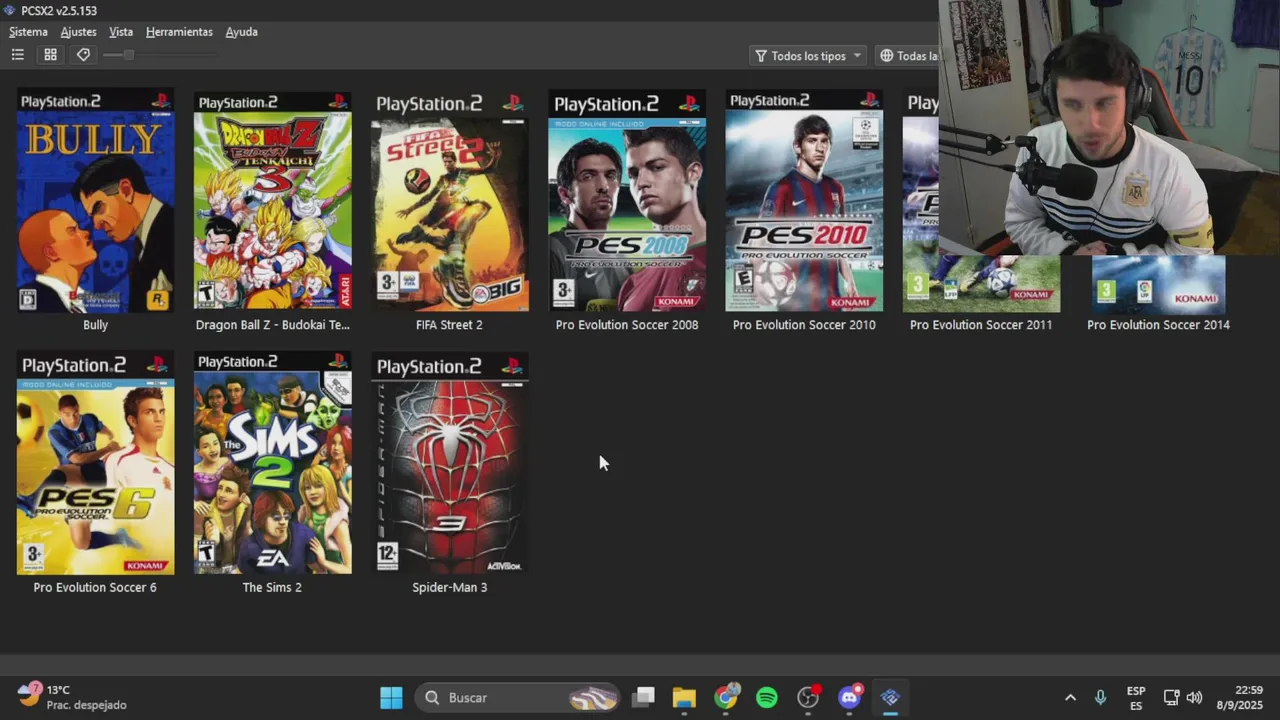Click the 'FIFA Street 2' title label
The width and height of the screenshot is (1280, 720).
449,325
